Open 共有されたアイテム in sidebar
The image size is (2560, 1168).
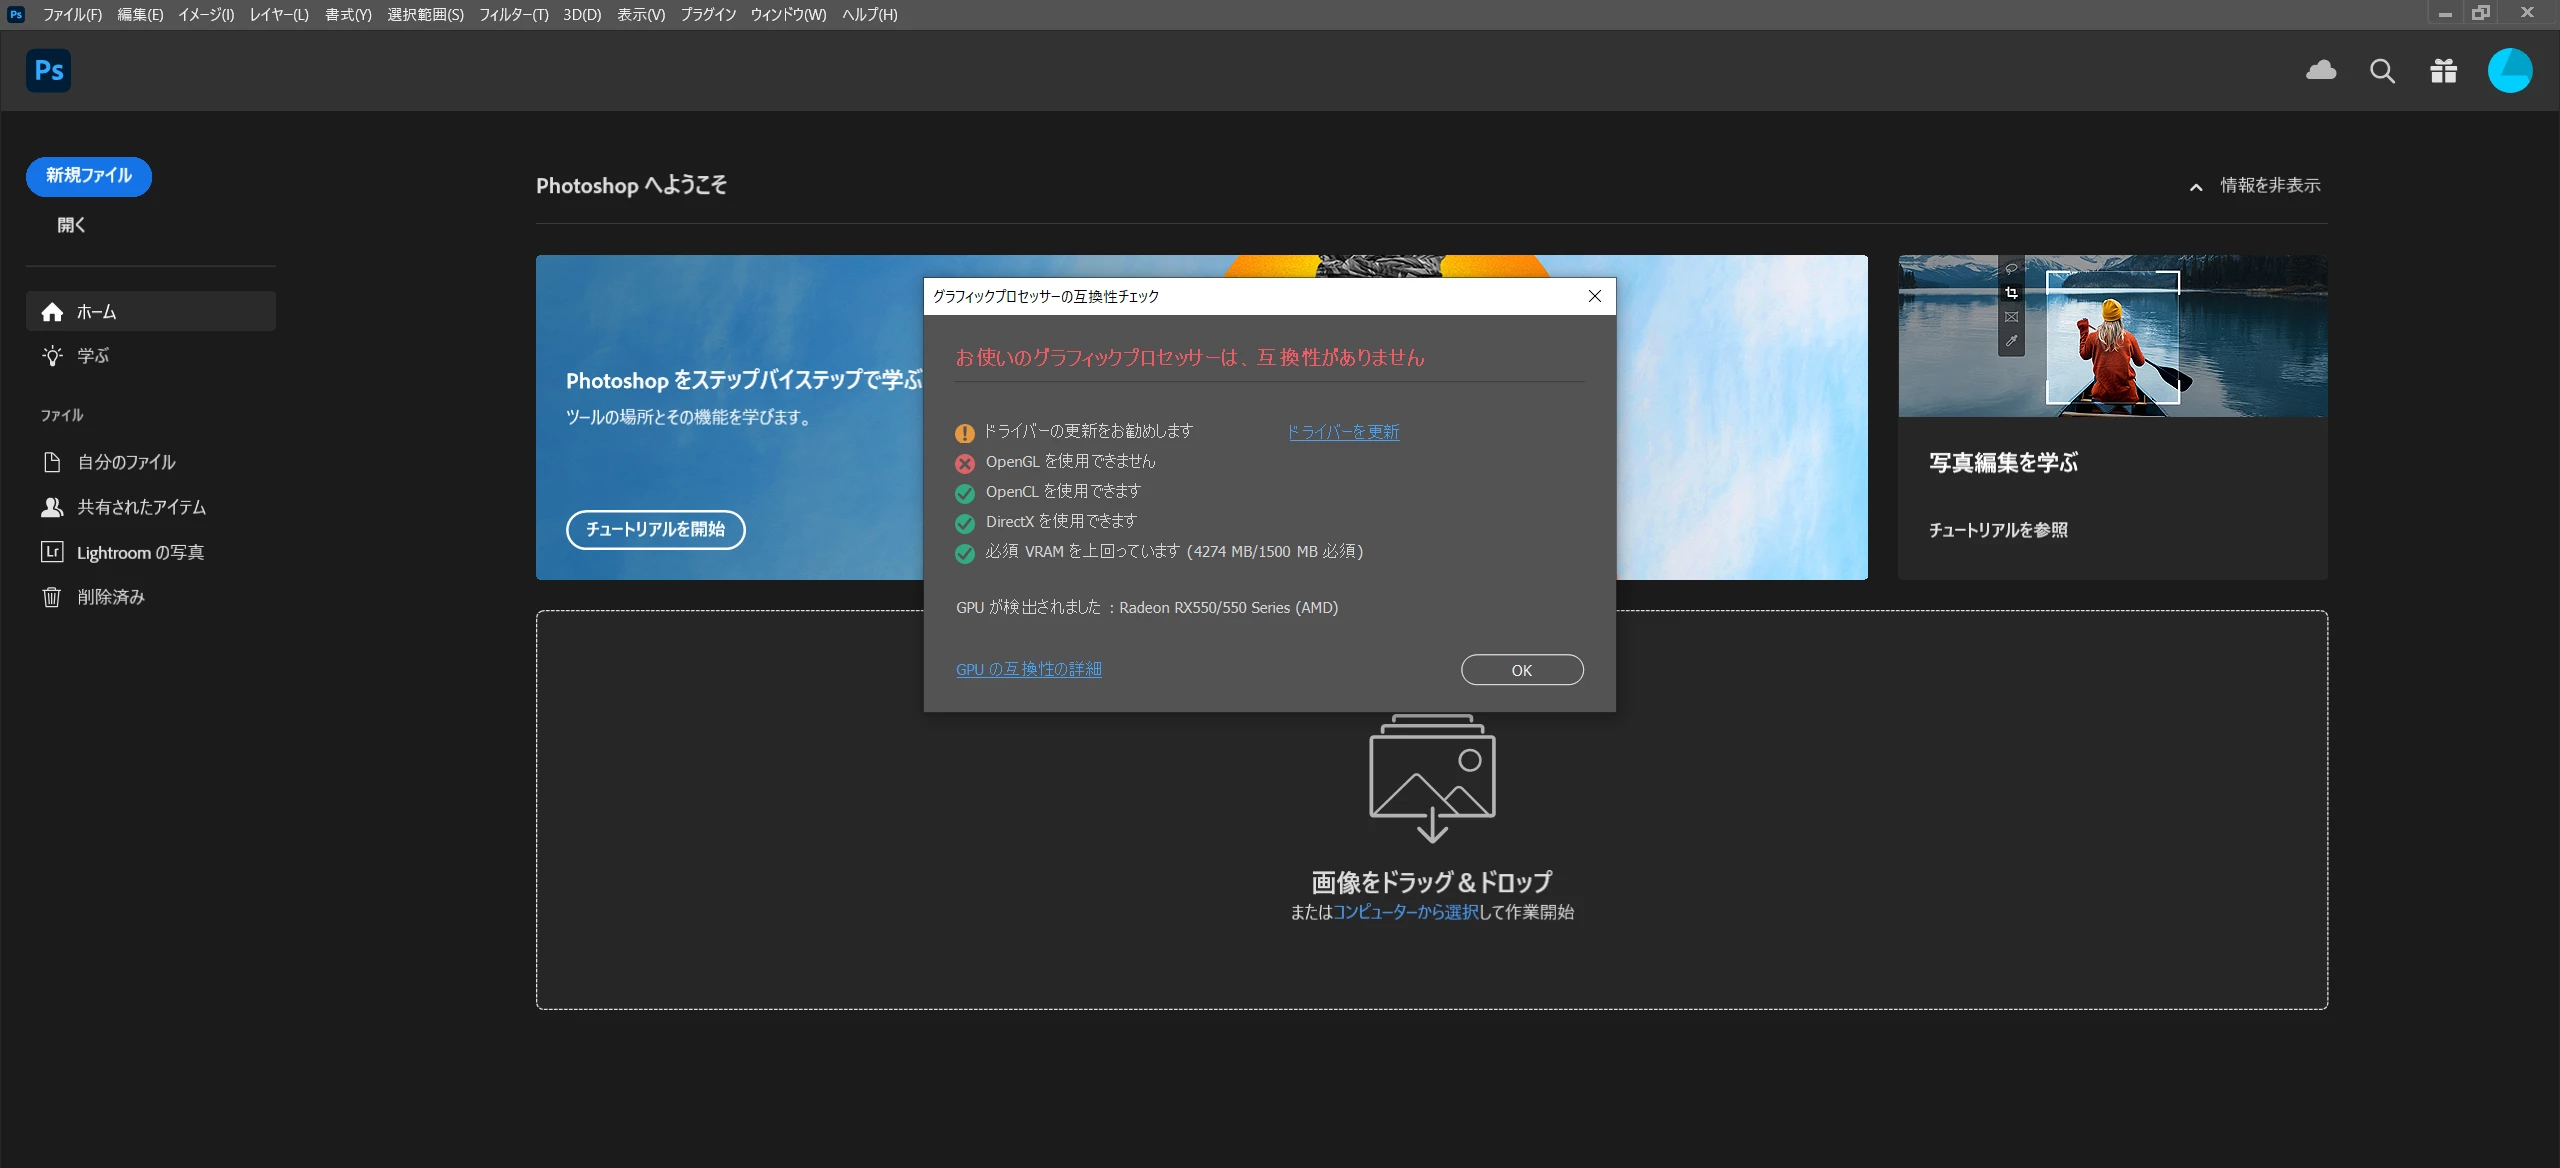(x=141, y=507)
